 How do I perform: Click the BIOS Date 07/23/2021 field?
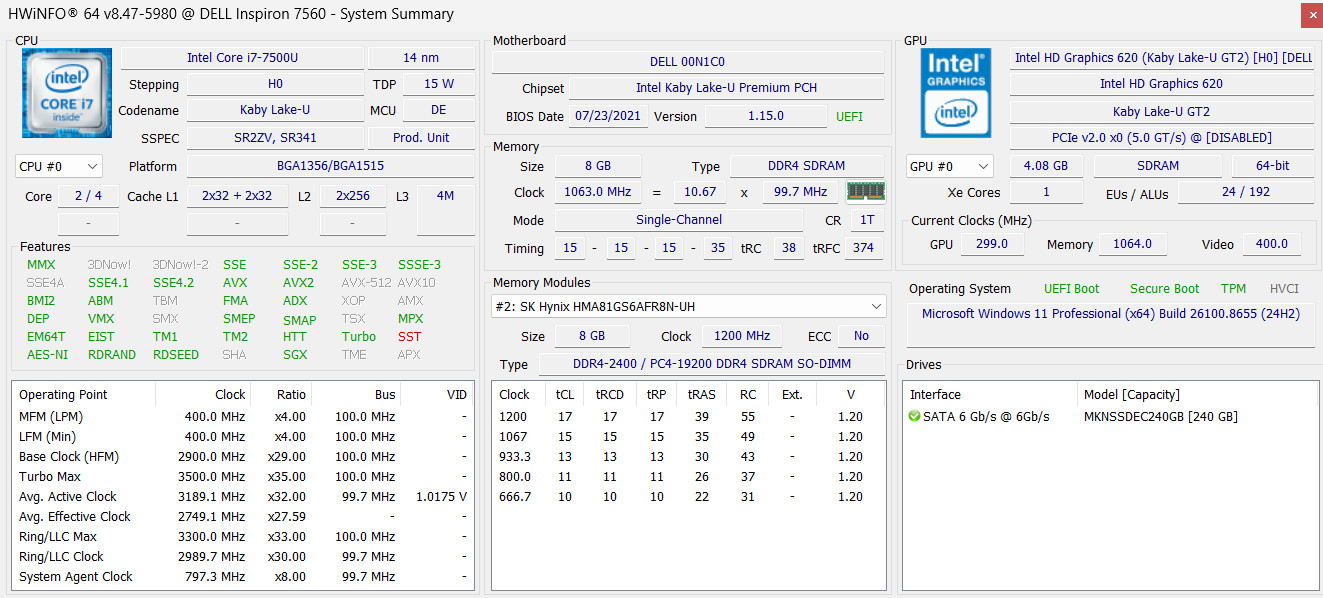(609, 116)
